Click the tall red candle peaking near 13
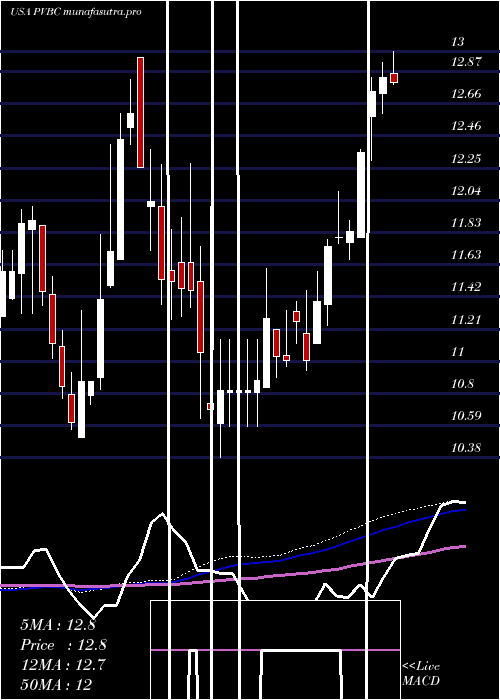Screen dimensions: 500x700 point(141,112)
